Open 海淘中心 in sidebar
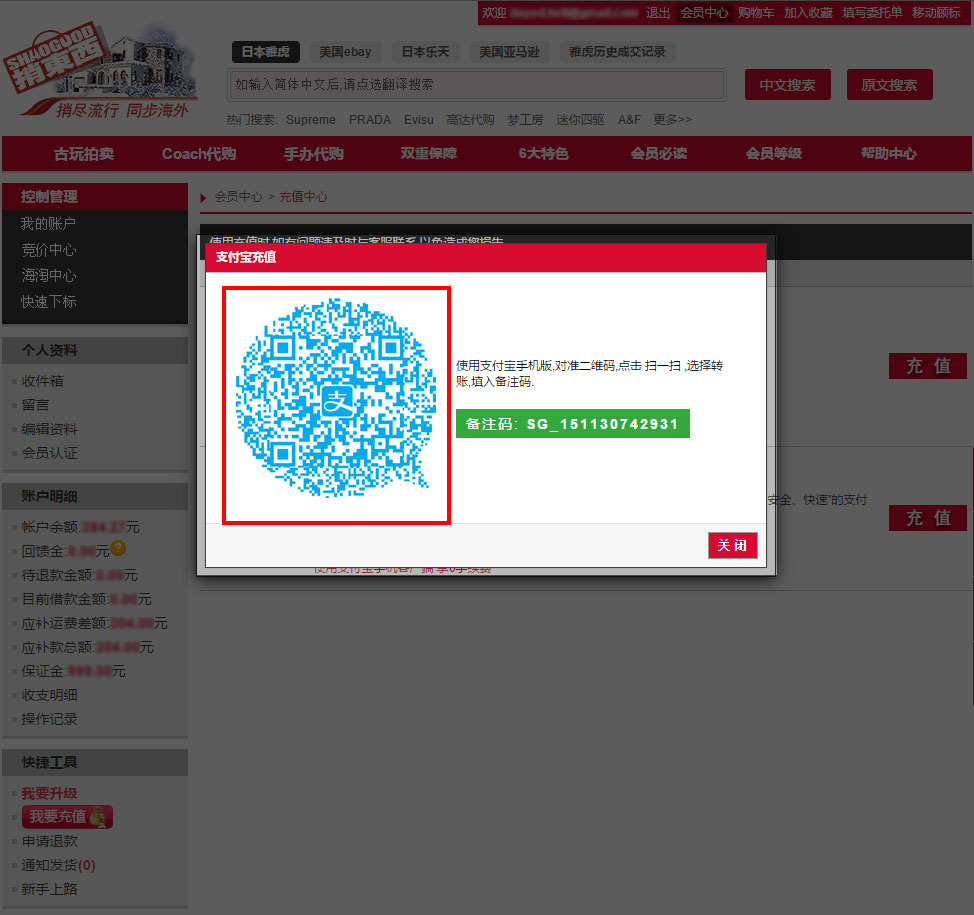 [x=48, y=275]
